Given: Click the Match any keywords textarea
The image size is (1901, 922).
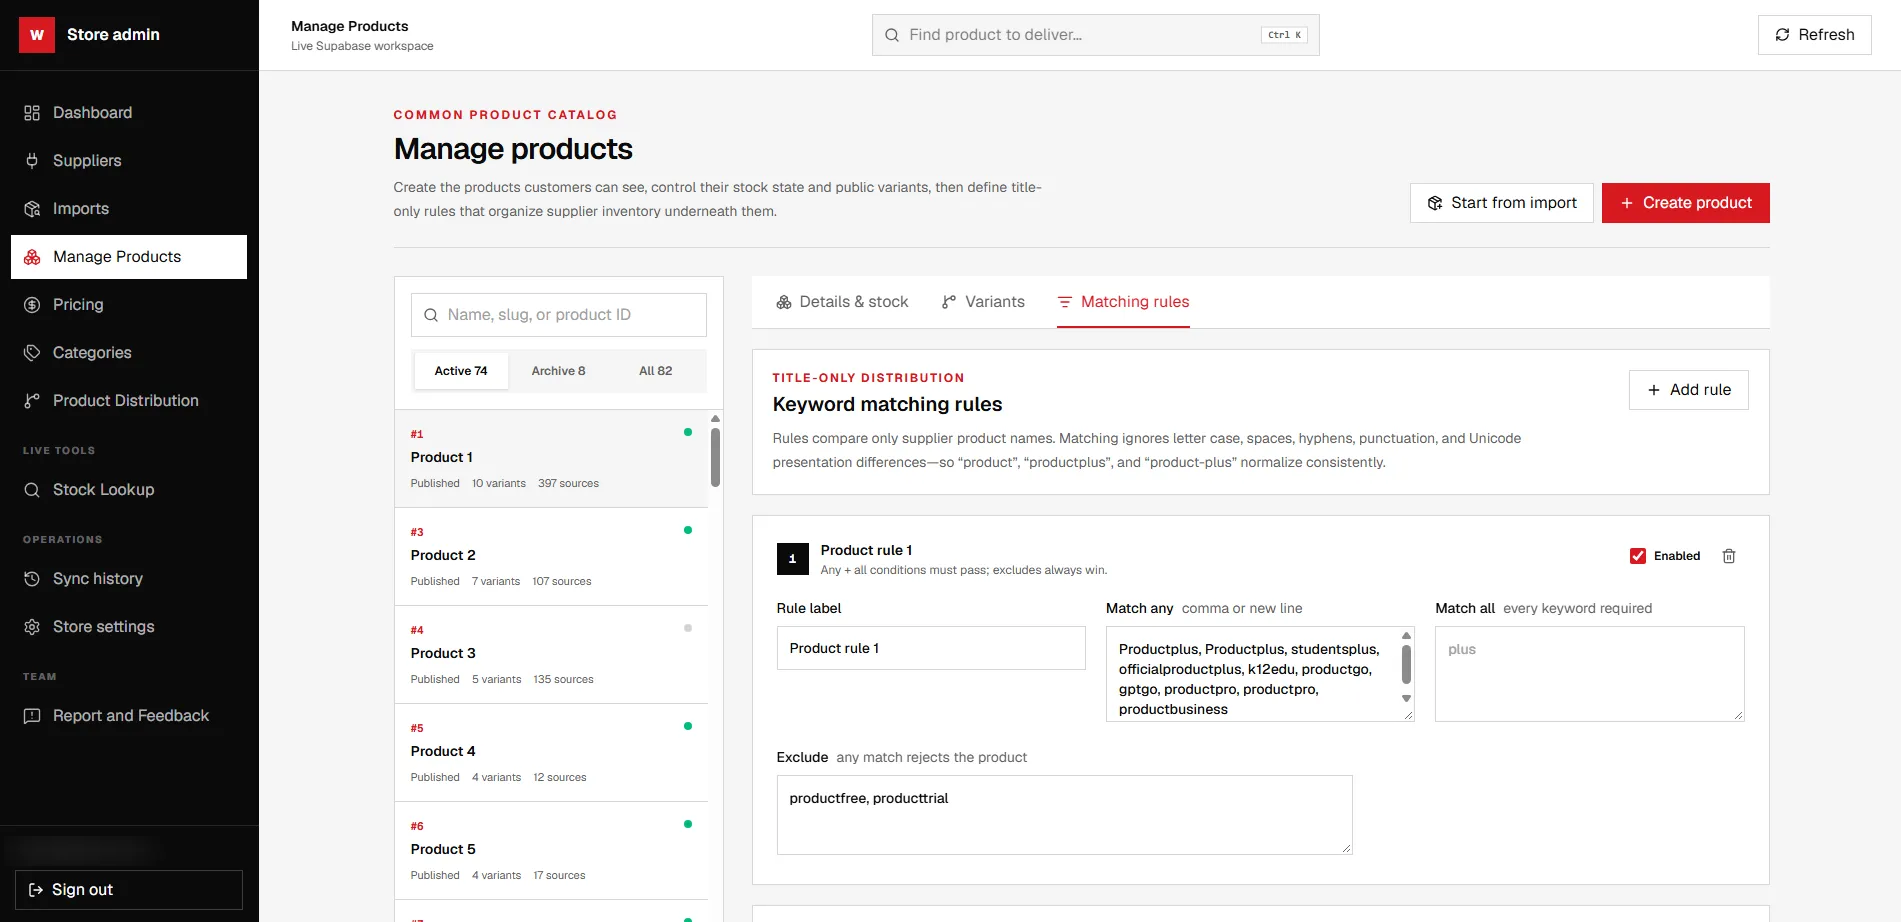Looking at the screenshot, I should click(1260, 674).
